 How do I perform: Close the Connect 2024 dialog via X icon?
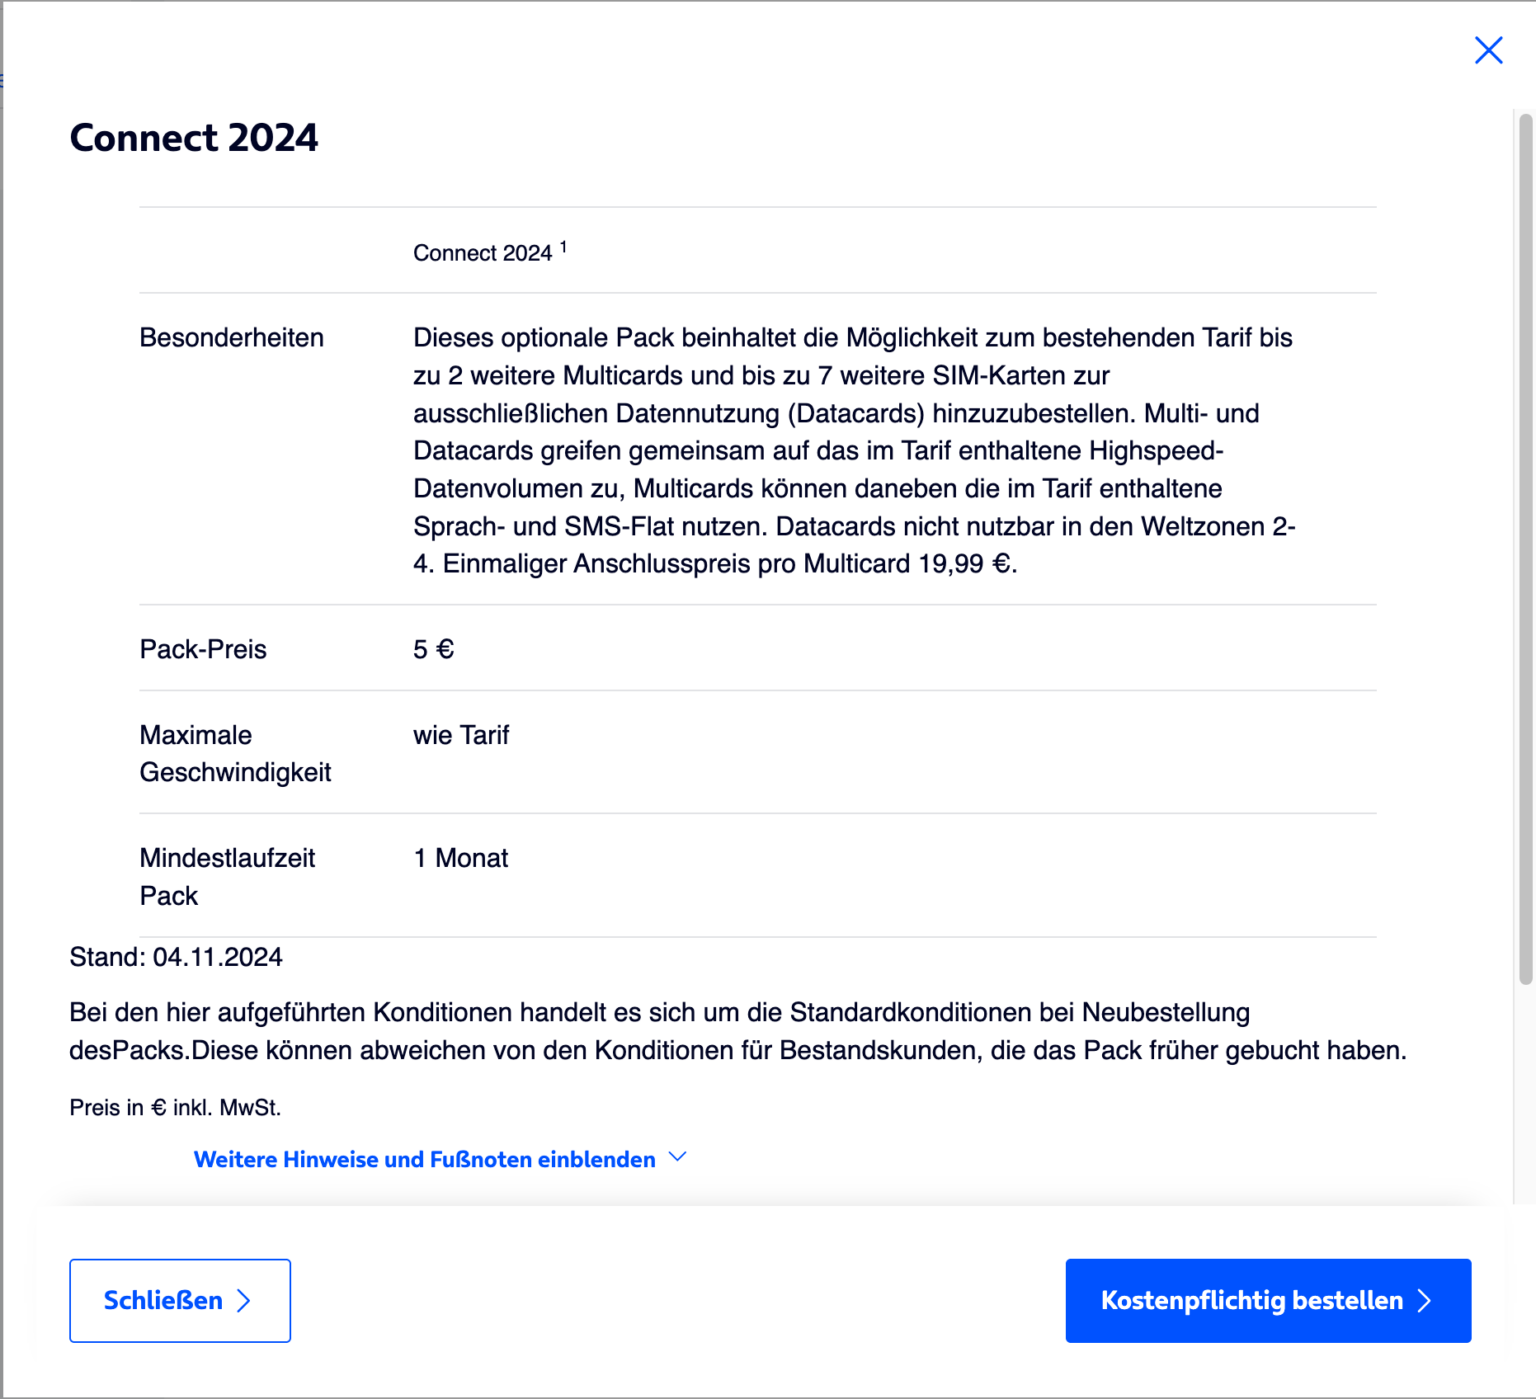click(1489, 50)
